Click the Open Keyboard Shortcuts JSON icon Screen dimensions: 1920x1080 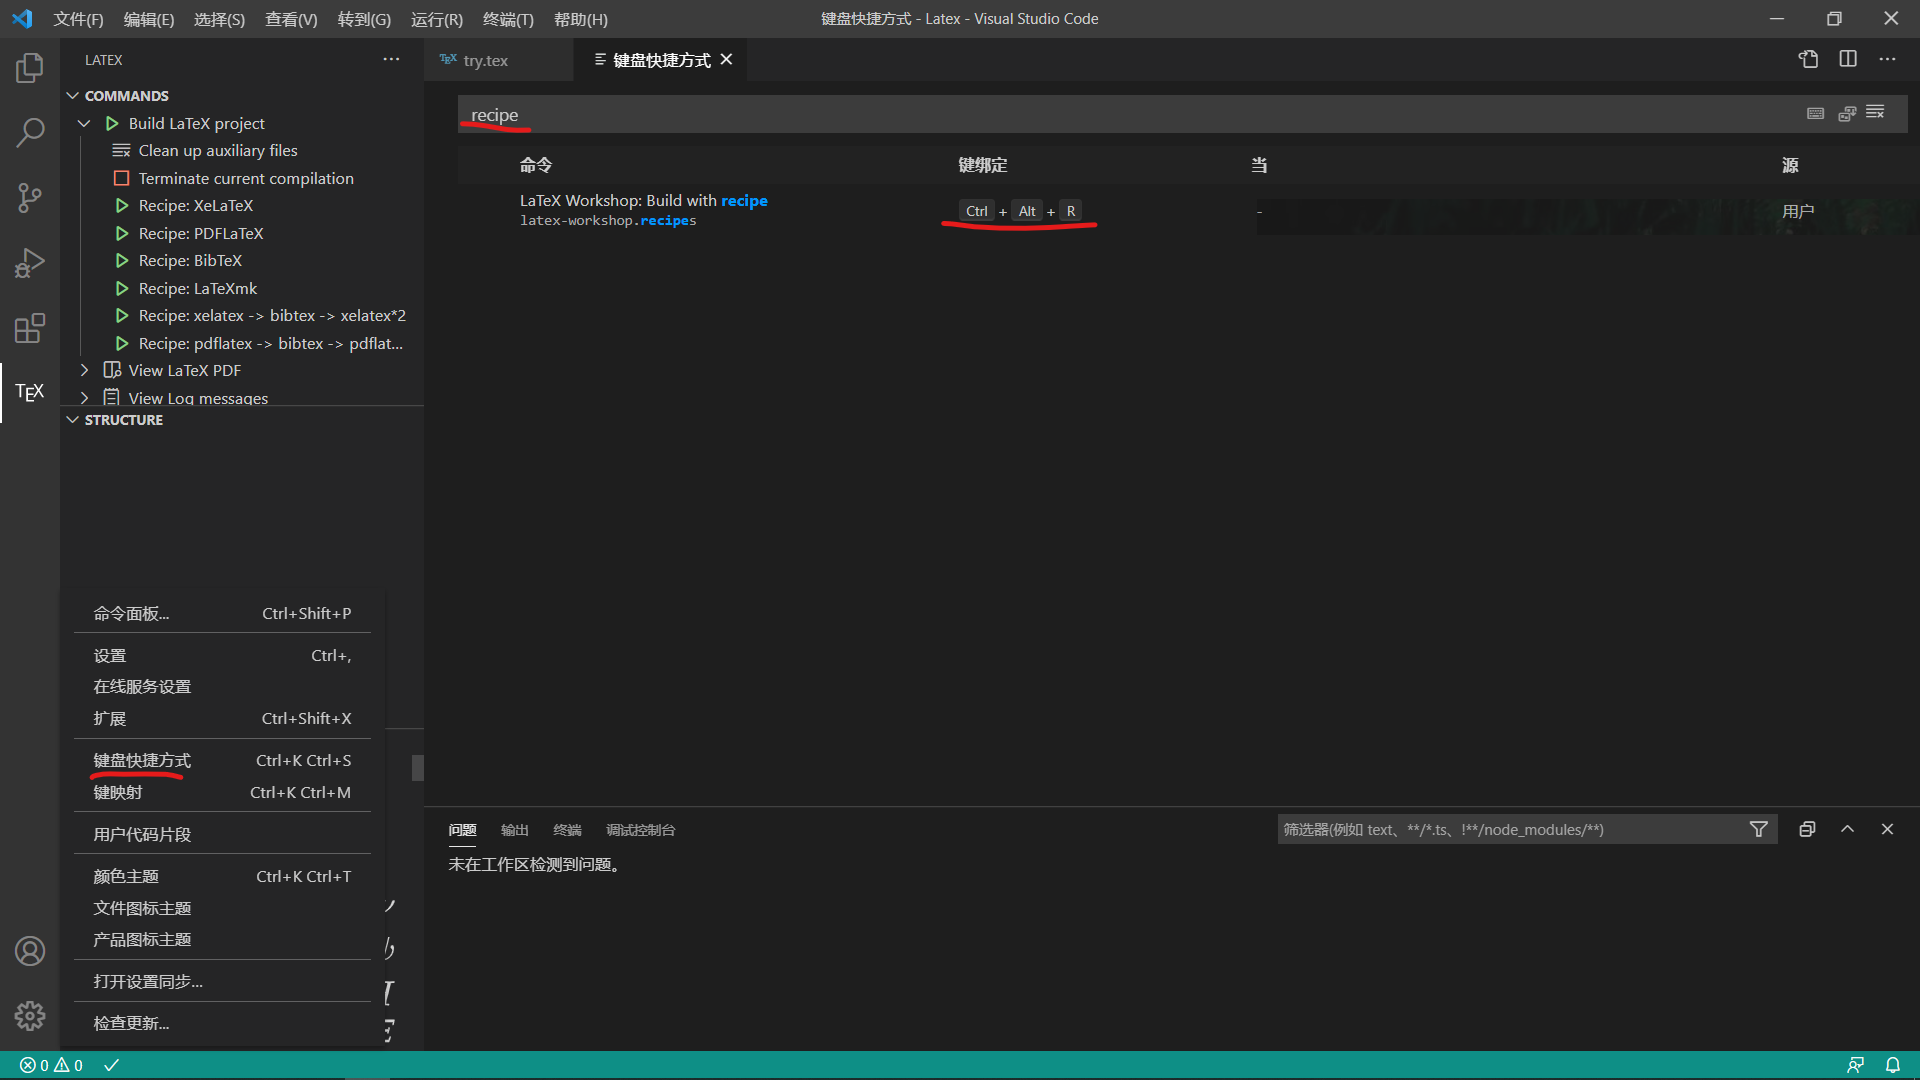coord(1808,60)
